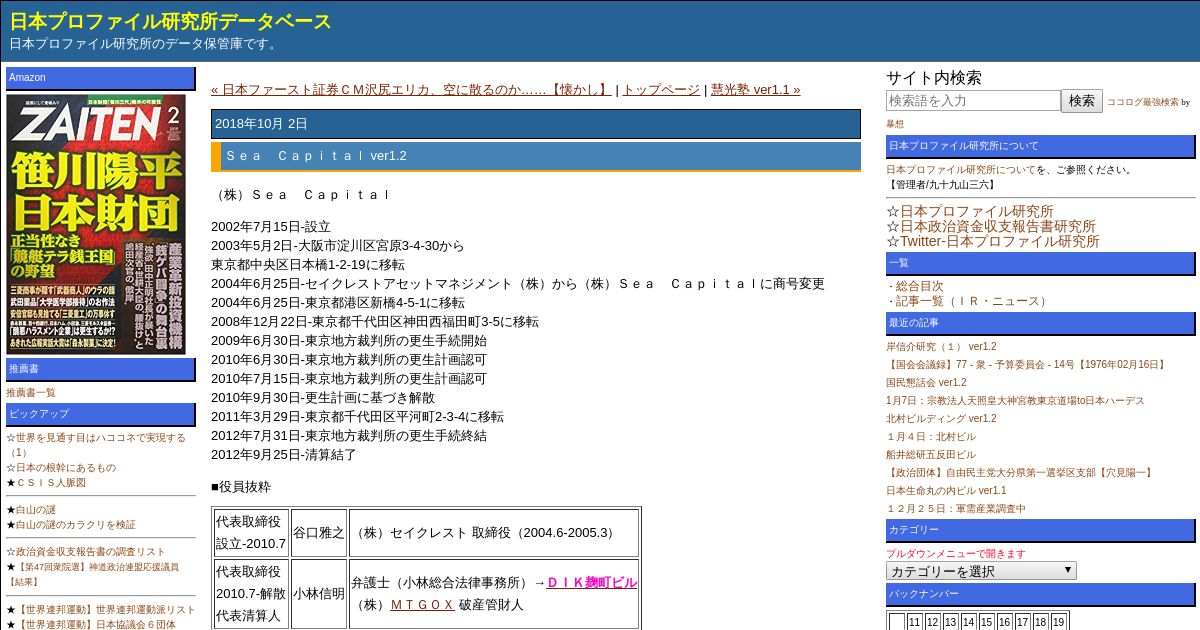Image resolution: width=1200 pixels, height=630 pixels.
Task: Click table cell 小林信明
Action: click(318, 593)
